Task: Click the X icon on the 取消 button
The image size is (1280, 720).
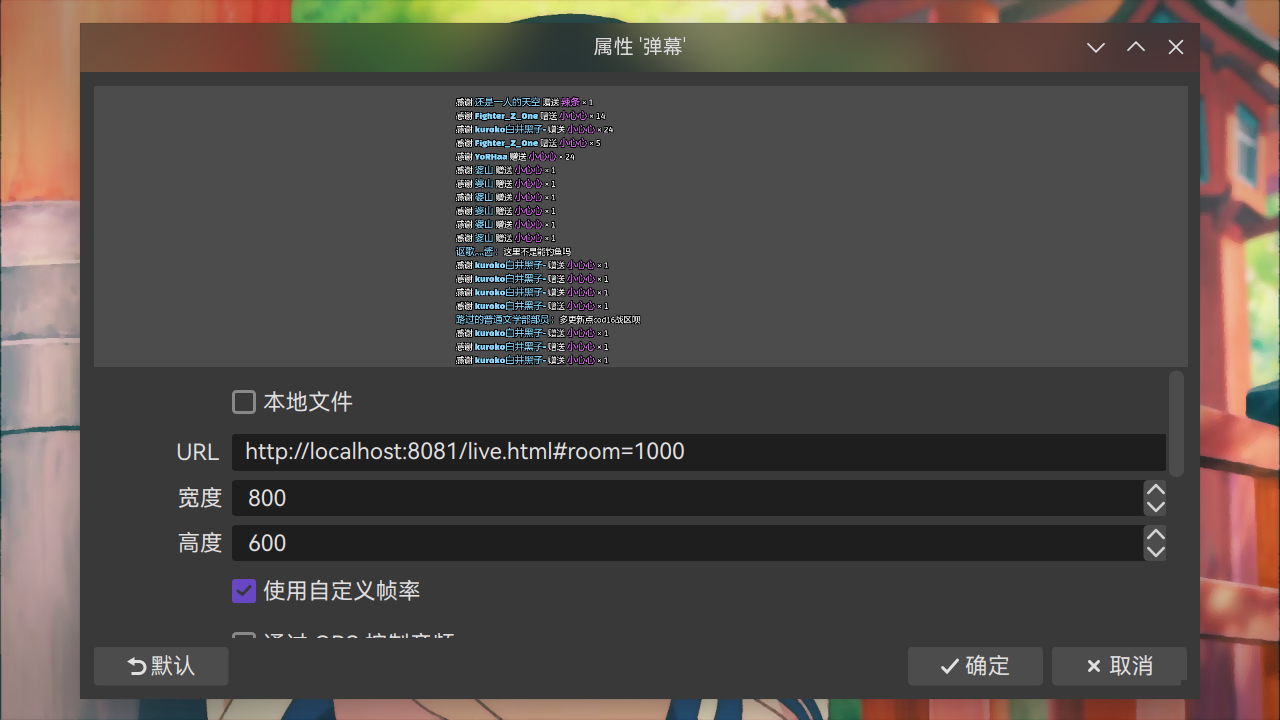Action: (x=1094, y=665)
